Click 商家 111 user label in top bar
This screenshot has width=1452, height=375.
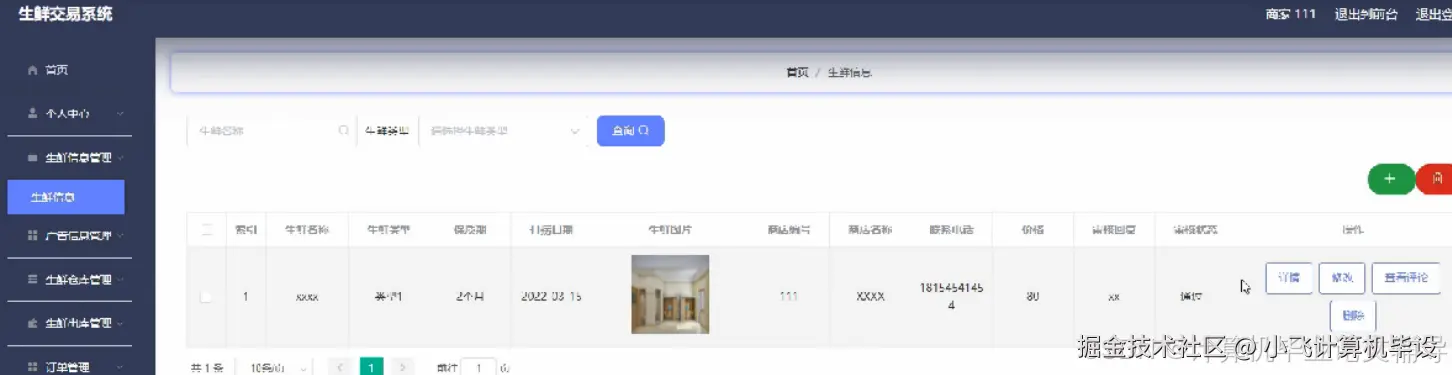(1290, 14)
